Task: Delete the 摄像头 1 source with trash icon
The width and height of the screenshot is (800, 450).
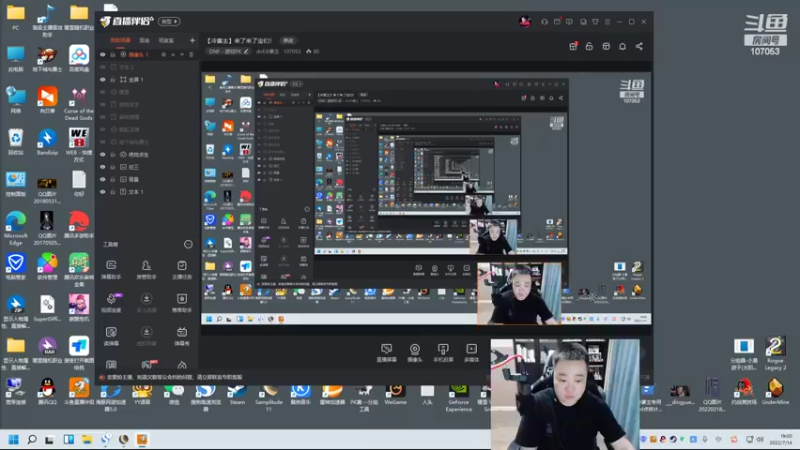Action: [191, 55]
